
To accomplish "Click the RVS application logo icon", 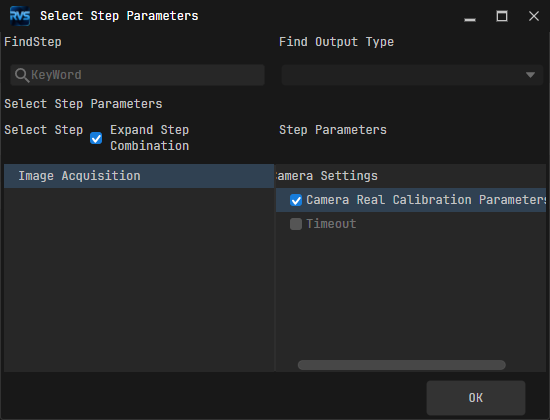I will click(x=20, y=16).
